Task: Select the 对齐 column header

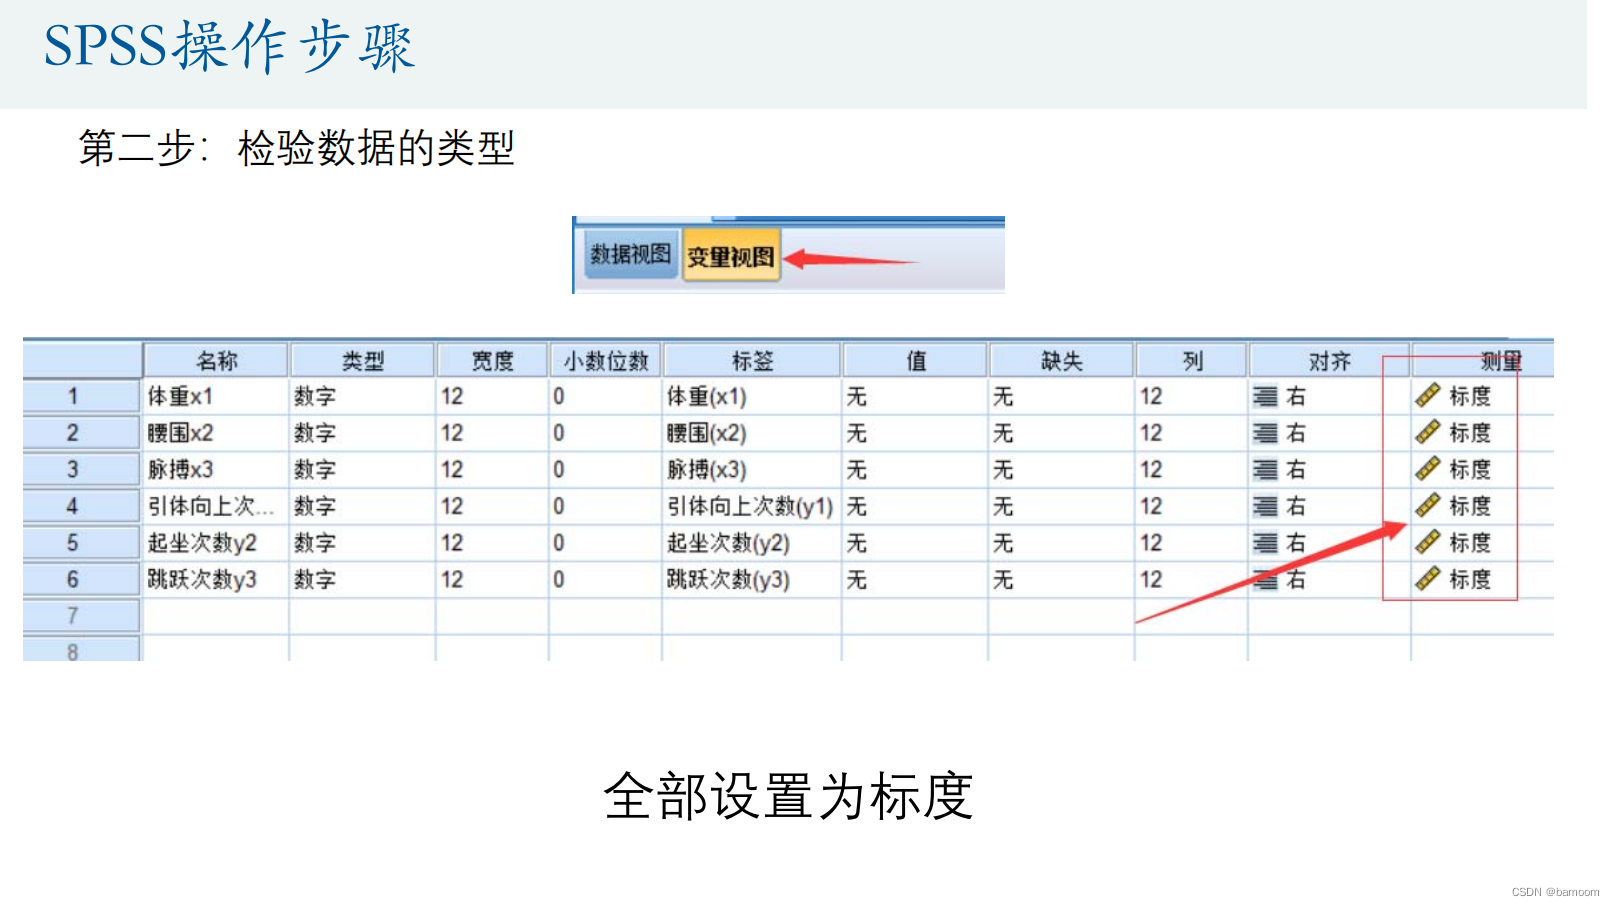Action: [x=1329, y=360]
